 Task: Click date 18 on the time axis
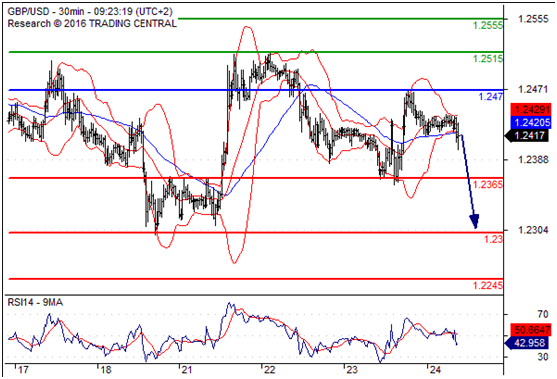(105, 370)
